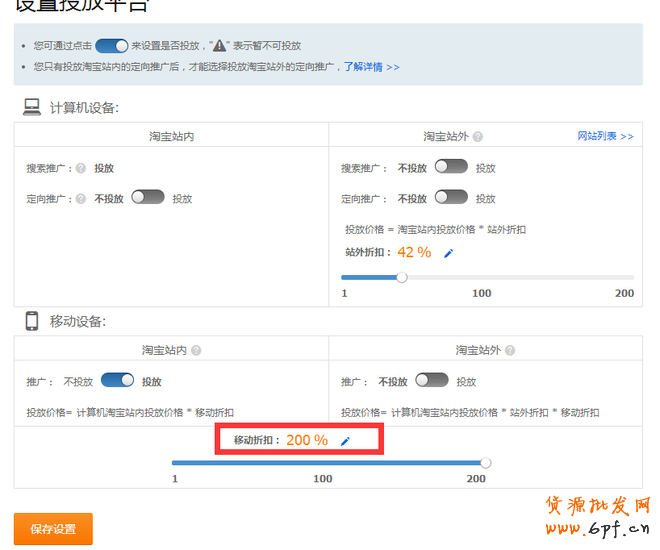Turn off mobile 淘宝站内 推广 switch
The image size is (660, 550).
[x=117, y=381]
